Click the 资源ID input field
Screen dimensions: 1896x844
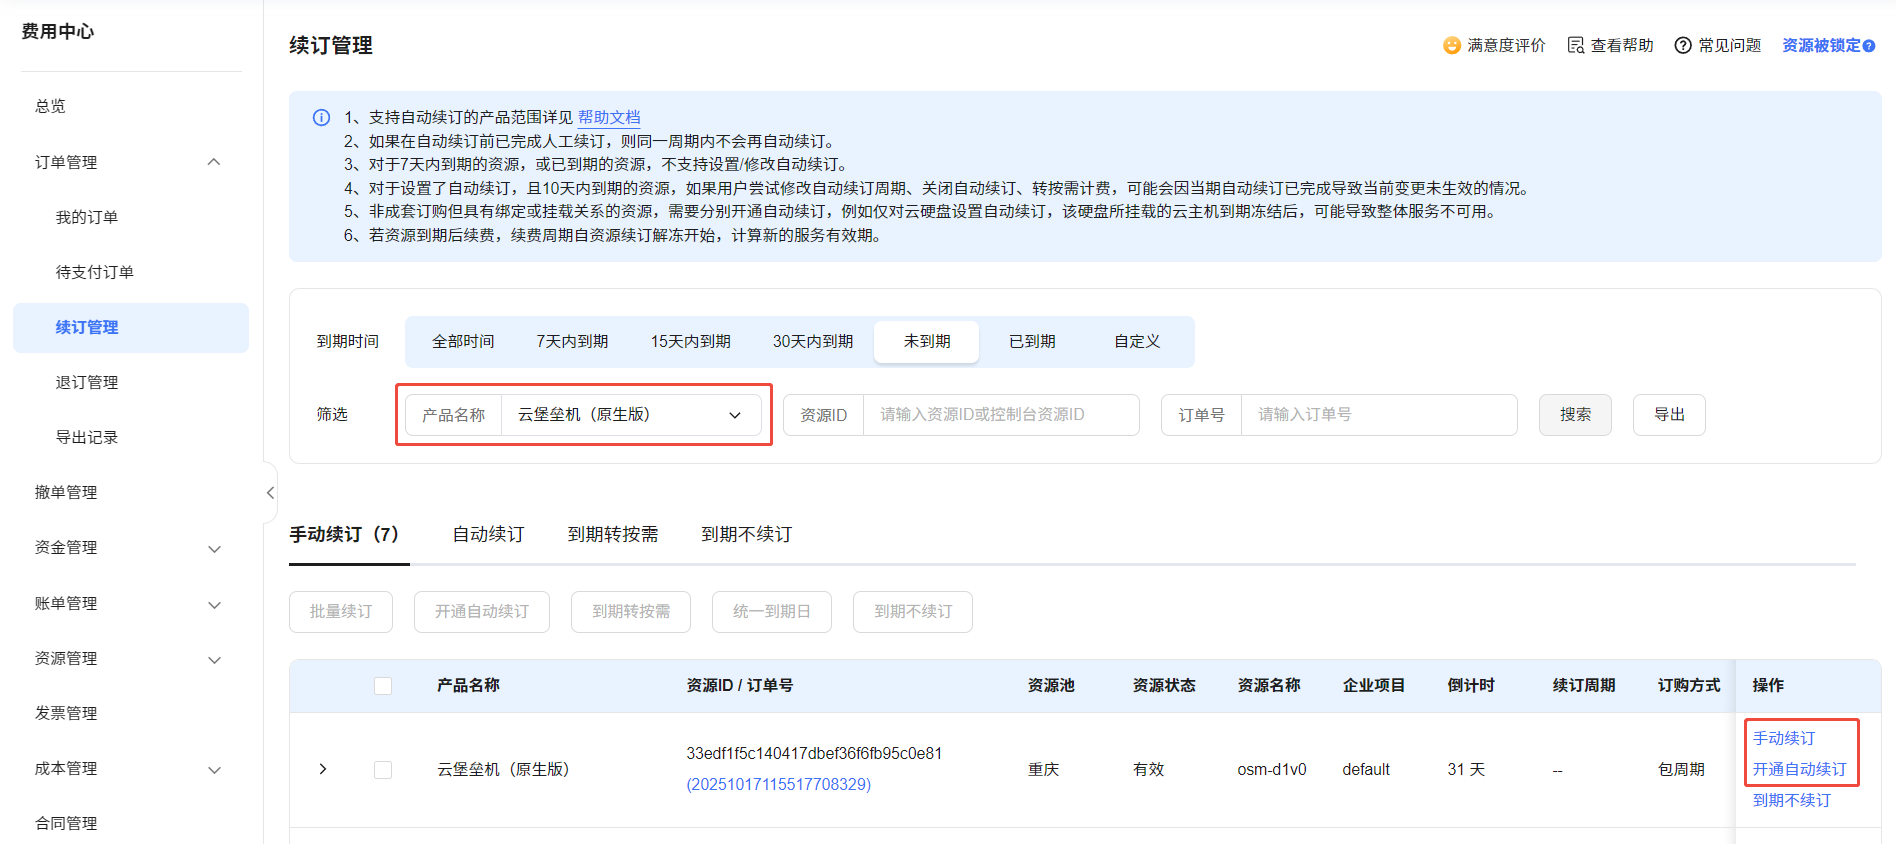point(1000,415)
